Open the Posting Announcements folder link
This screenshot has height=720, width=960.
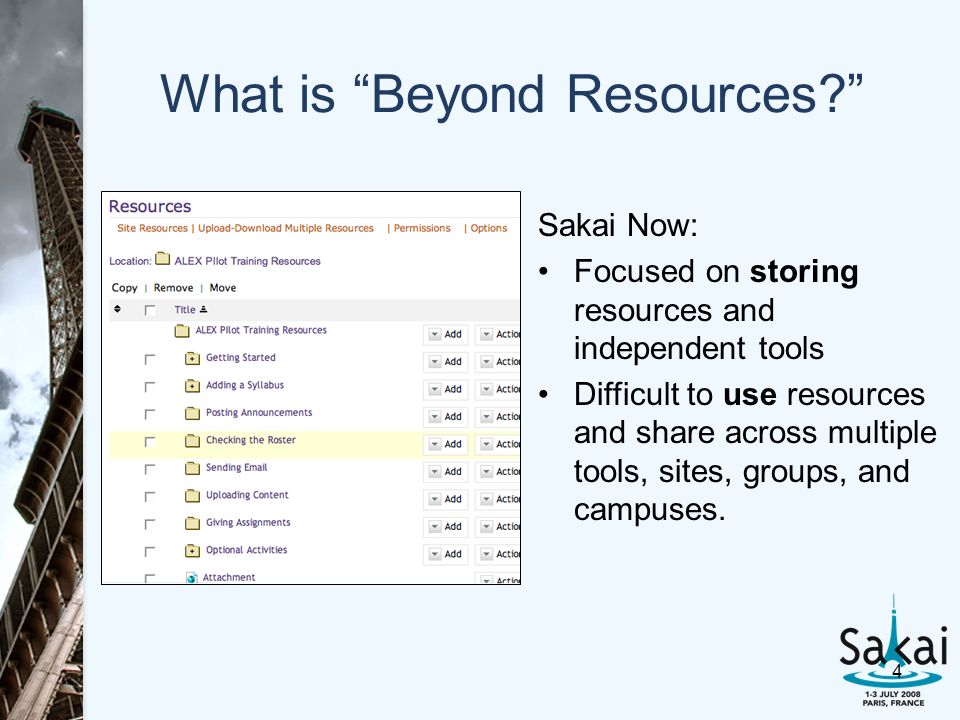coord(259,413)
